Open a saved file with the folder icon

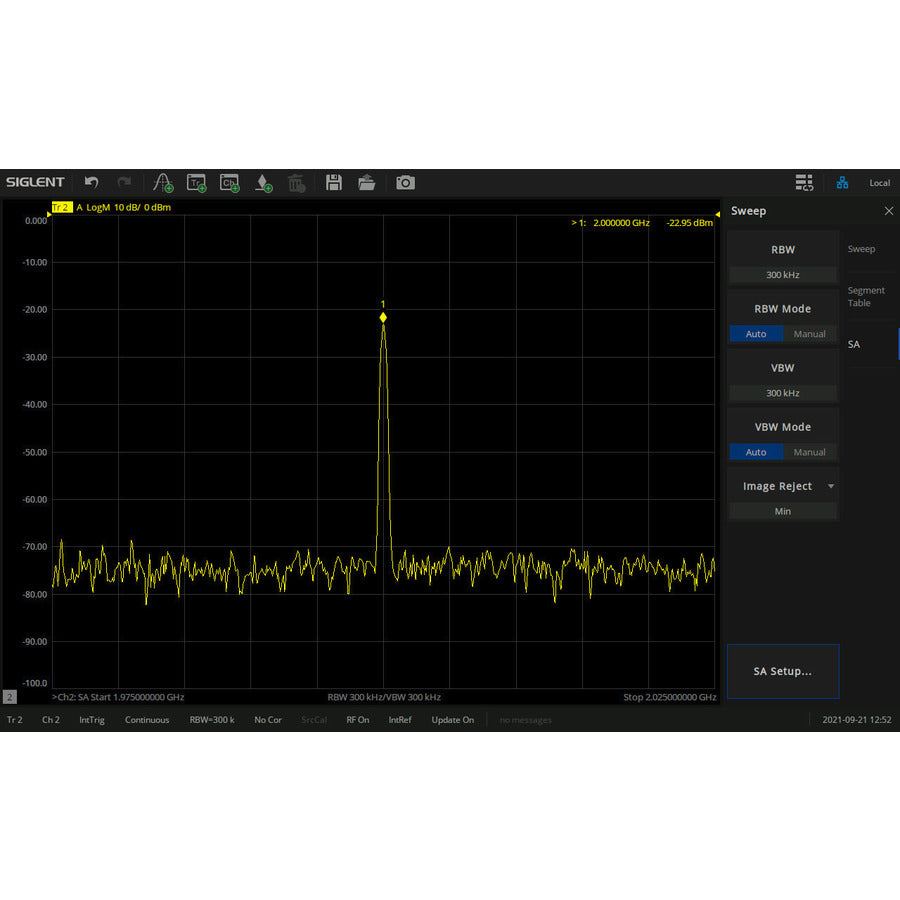pyautogui.click(x=367, y=183)
